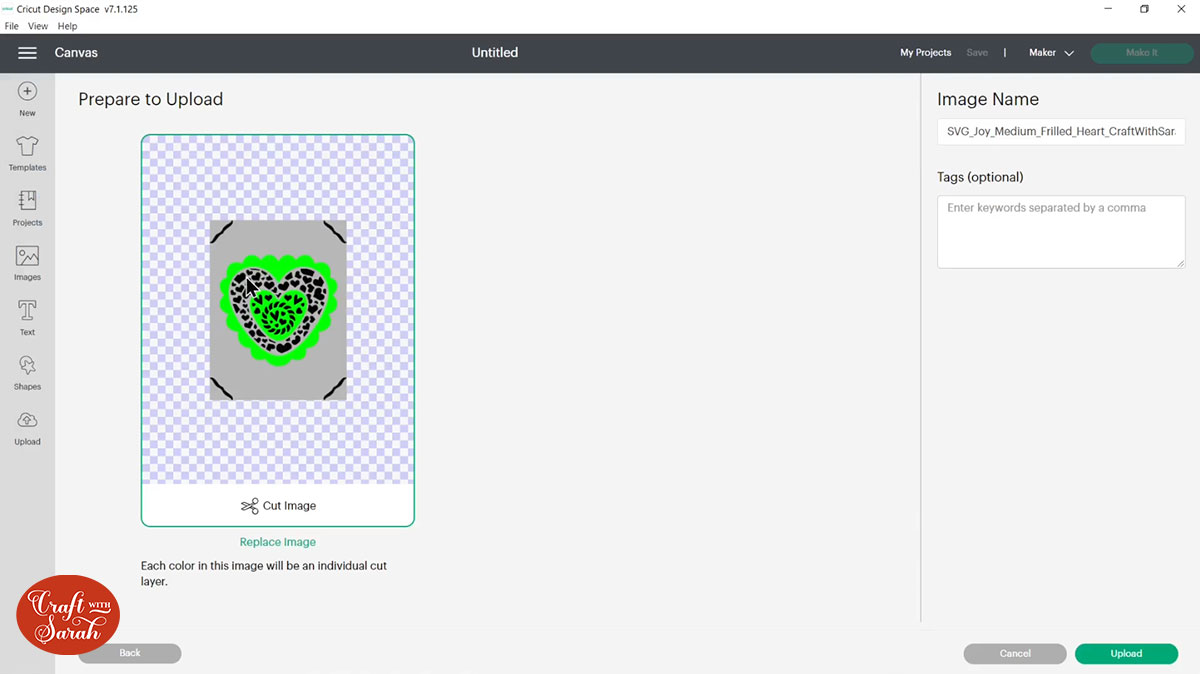Create a new project with the New icon
Viewport: 1200px width, 674px height.
click(26, 97)
